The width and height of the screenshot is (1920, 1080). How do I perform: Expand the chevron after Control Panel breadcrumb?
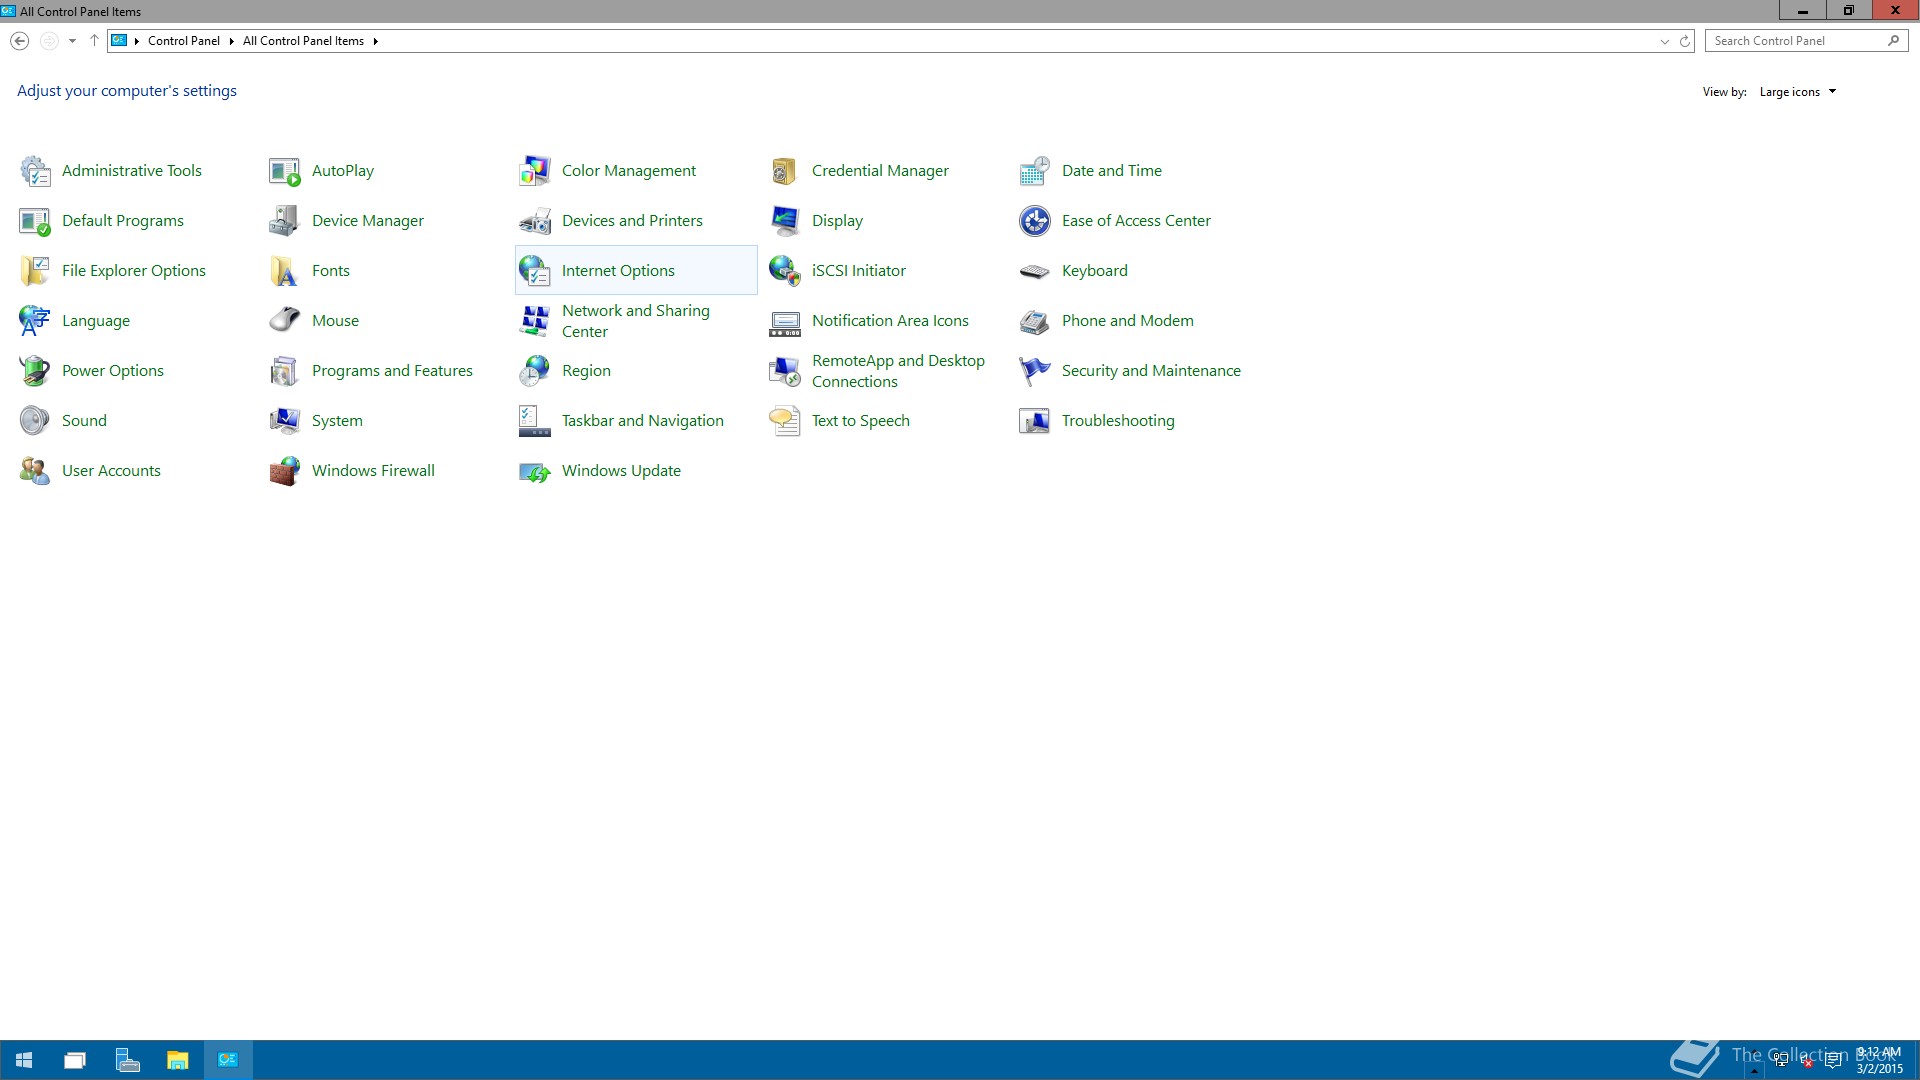[231, 41]
